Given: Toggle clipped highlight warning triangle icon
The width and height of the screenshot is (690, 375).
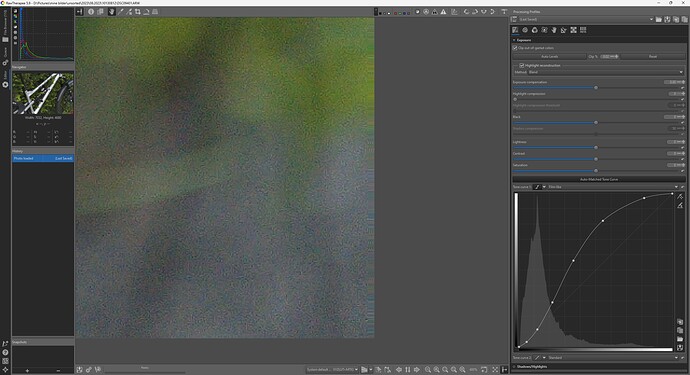Looking at the screenshot, I should point(444,12).
